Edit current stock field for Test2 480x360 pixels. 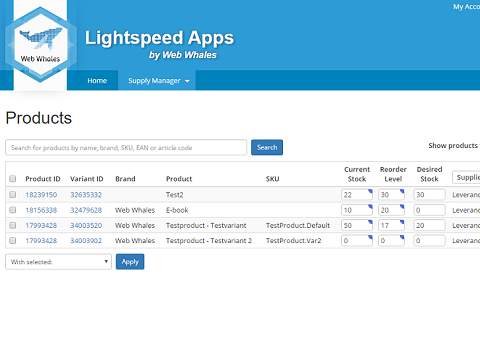click(357, 195)
